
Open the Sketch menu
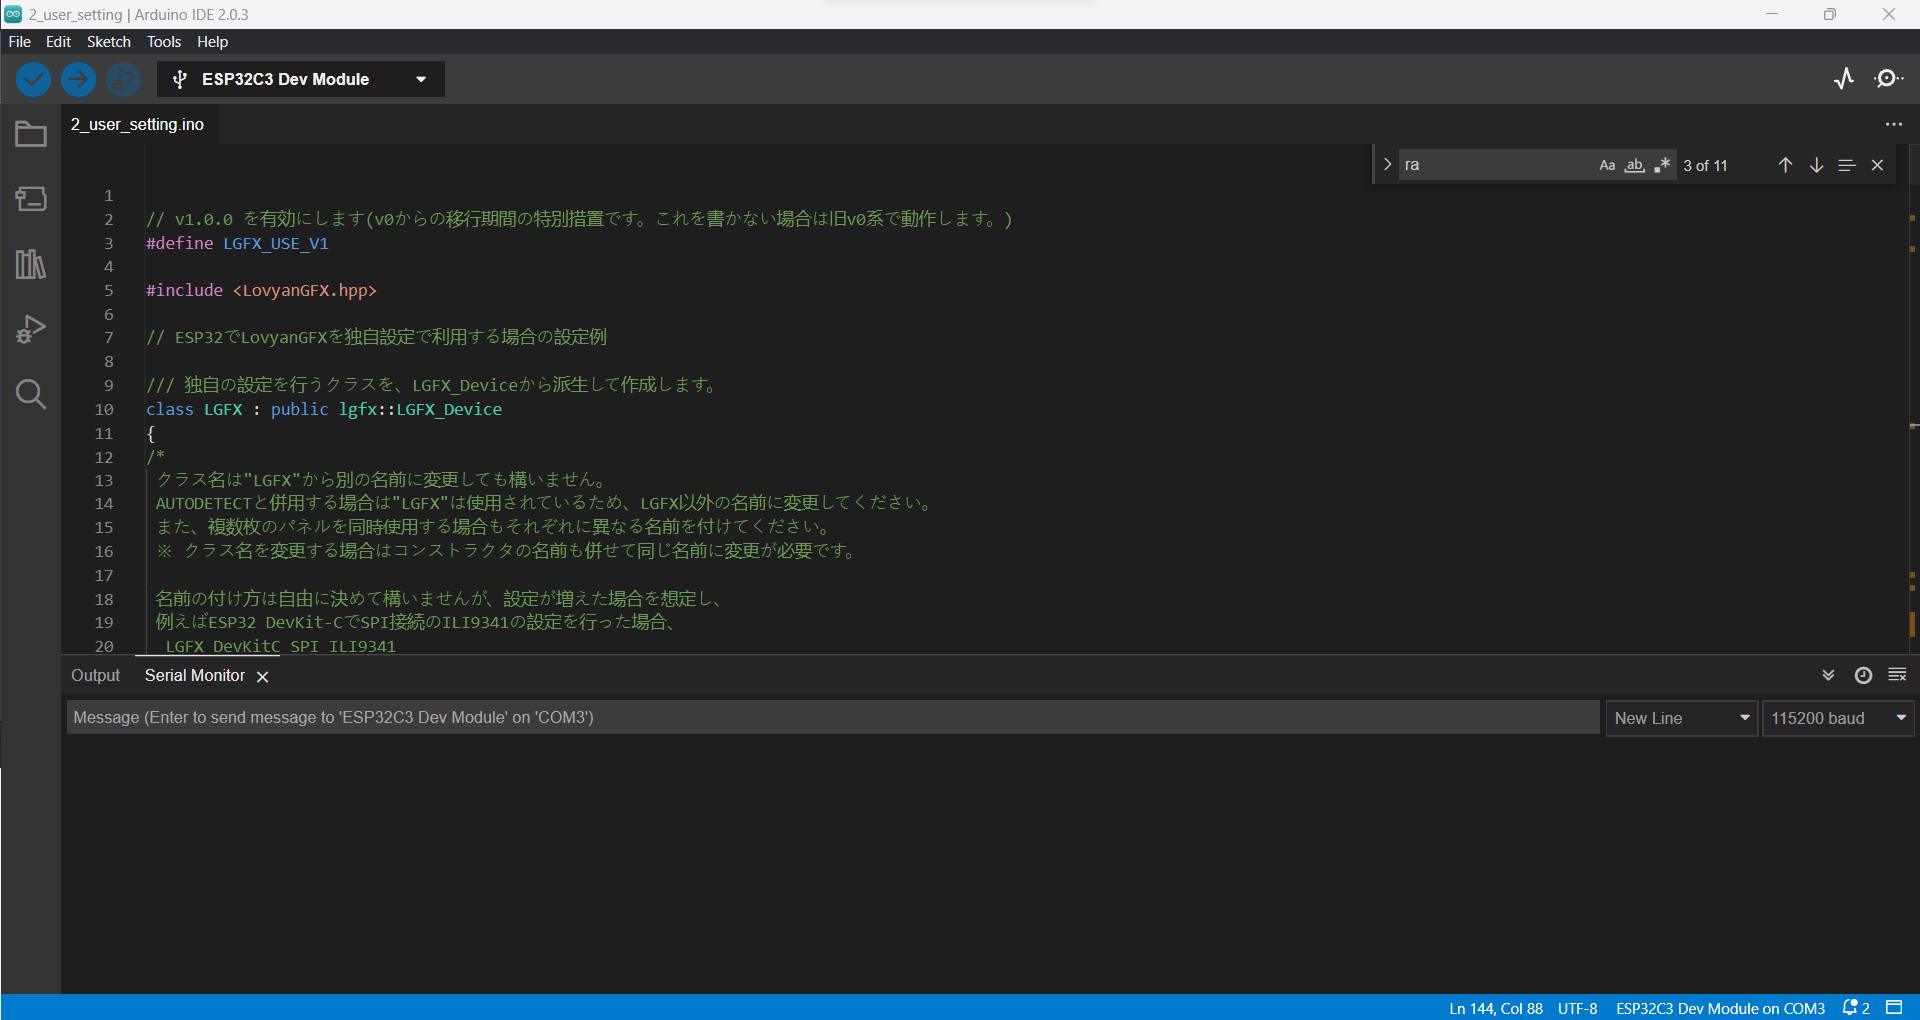[108, 41]
